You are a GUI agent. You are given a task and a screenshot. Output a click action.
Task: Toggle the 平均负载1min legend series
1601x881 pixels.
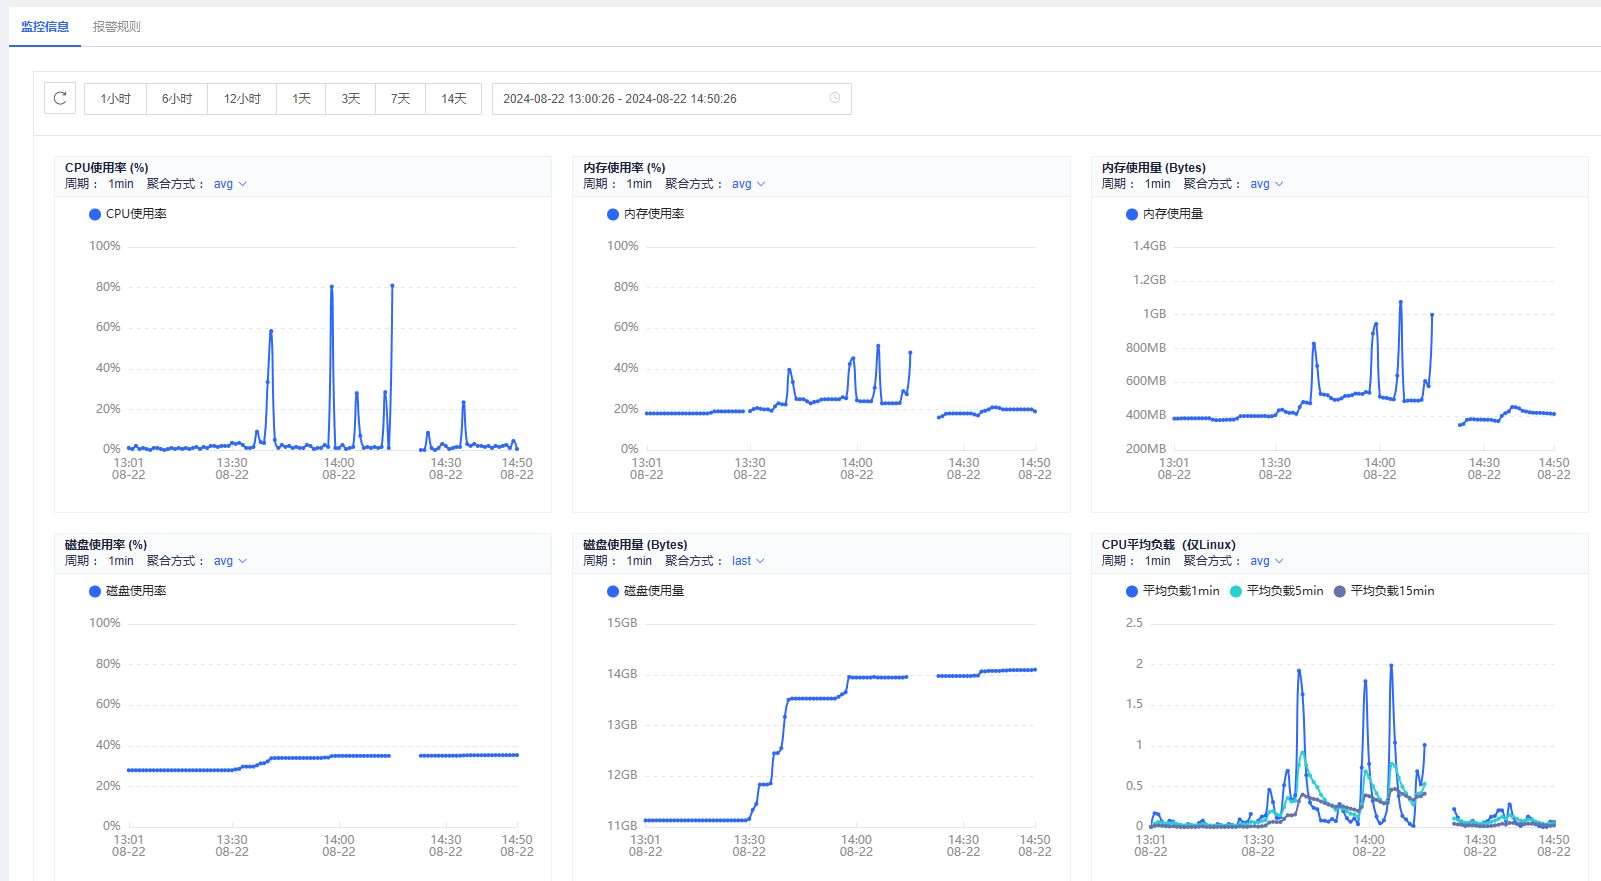point(1172,591)
